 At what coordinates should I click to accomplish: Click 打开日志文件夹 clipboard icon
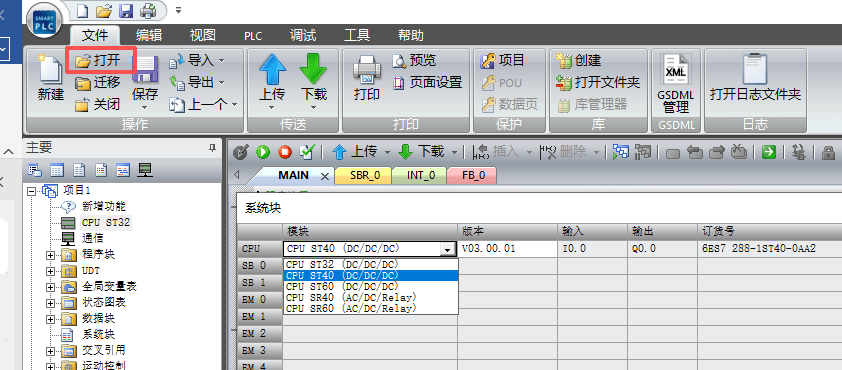[755, 69]
